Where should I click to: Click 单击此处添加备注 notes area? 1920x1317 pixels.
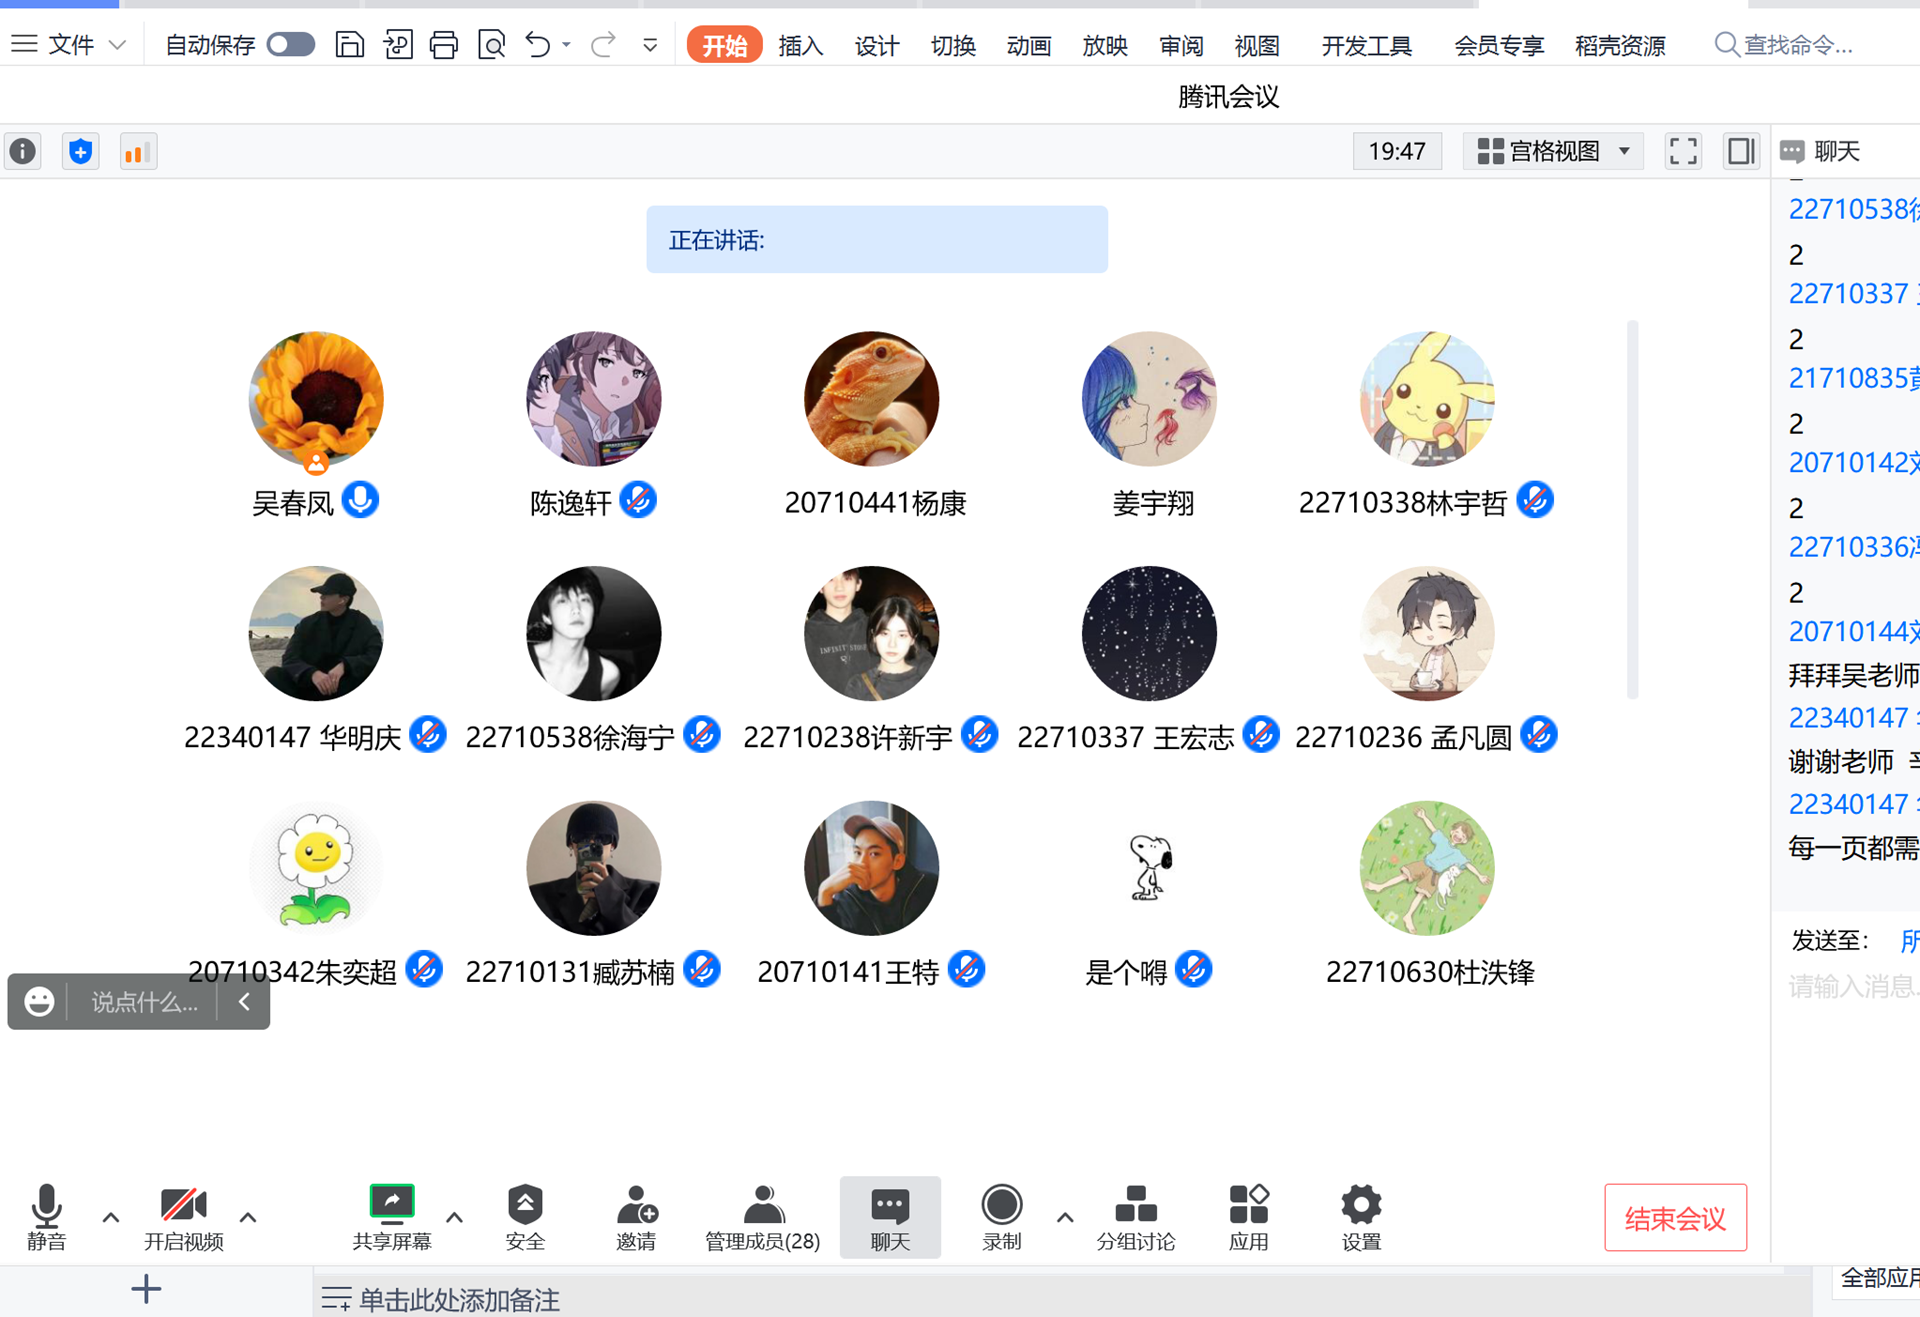[458, 1299]
